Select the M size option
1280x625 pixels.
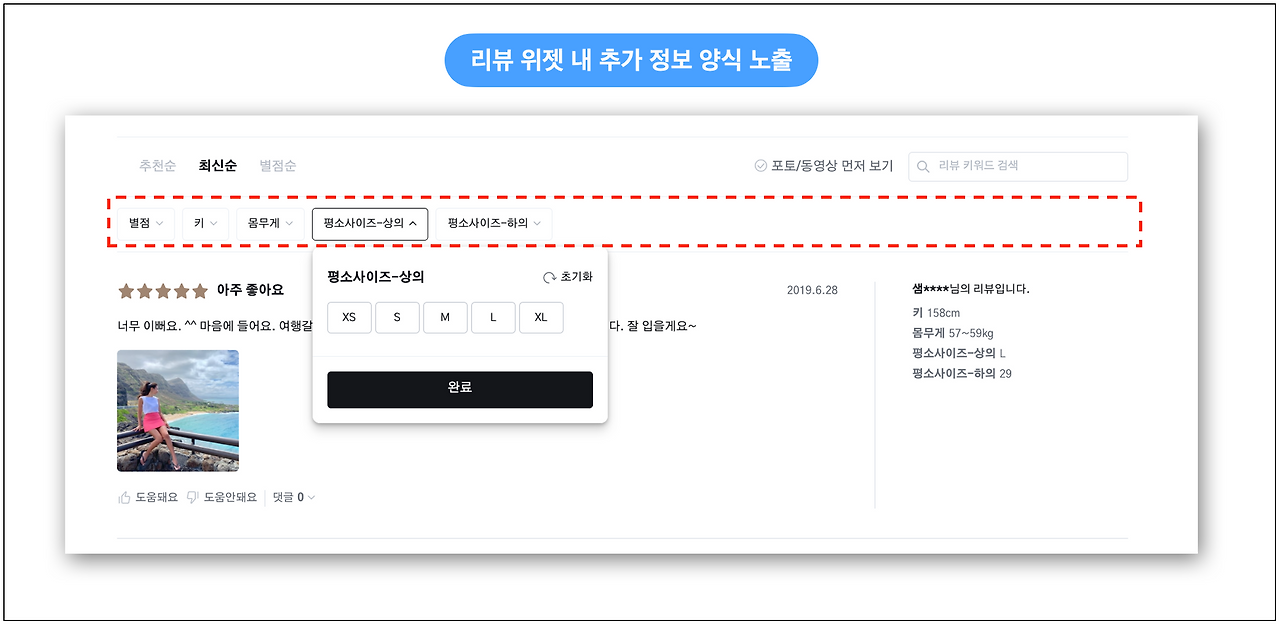pyautogui.click(x=445, y=317)
